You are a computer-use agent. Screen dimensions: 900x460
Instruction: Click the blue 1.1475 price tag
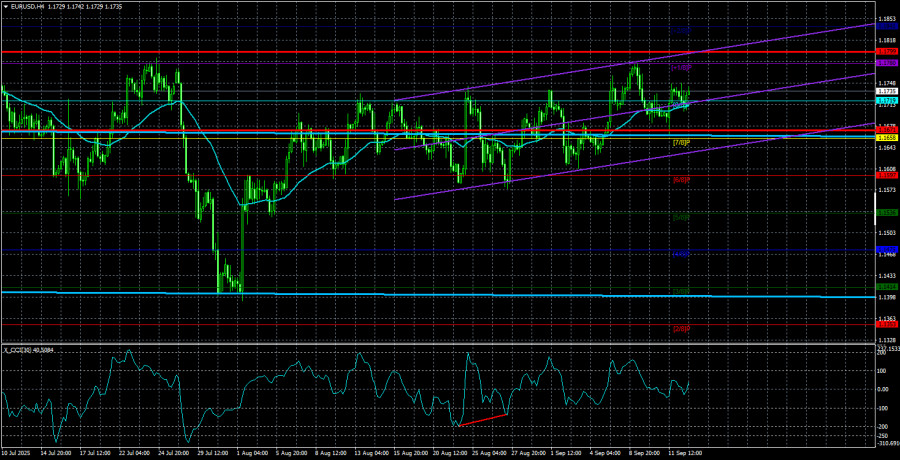885,249
